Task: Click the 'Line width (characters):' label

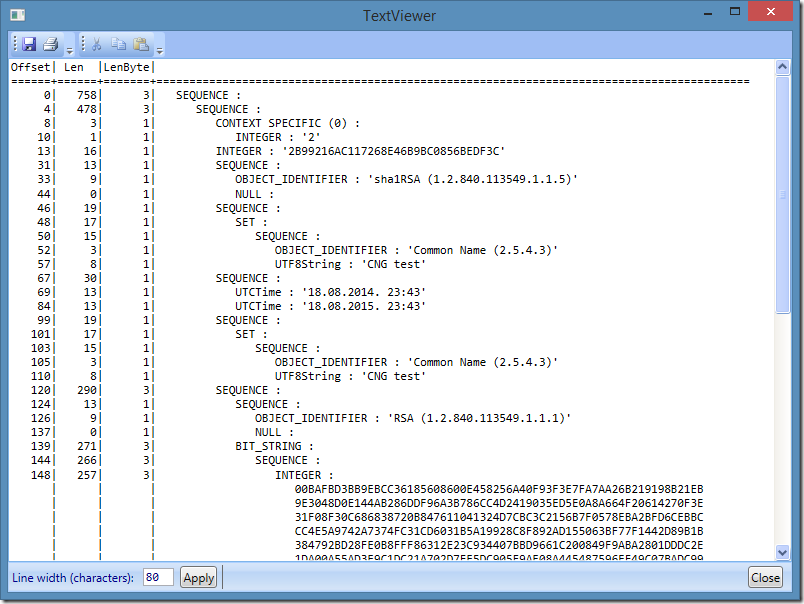Action: click(73, 578)
